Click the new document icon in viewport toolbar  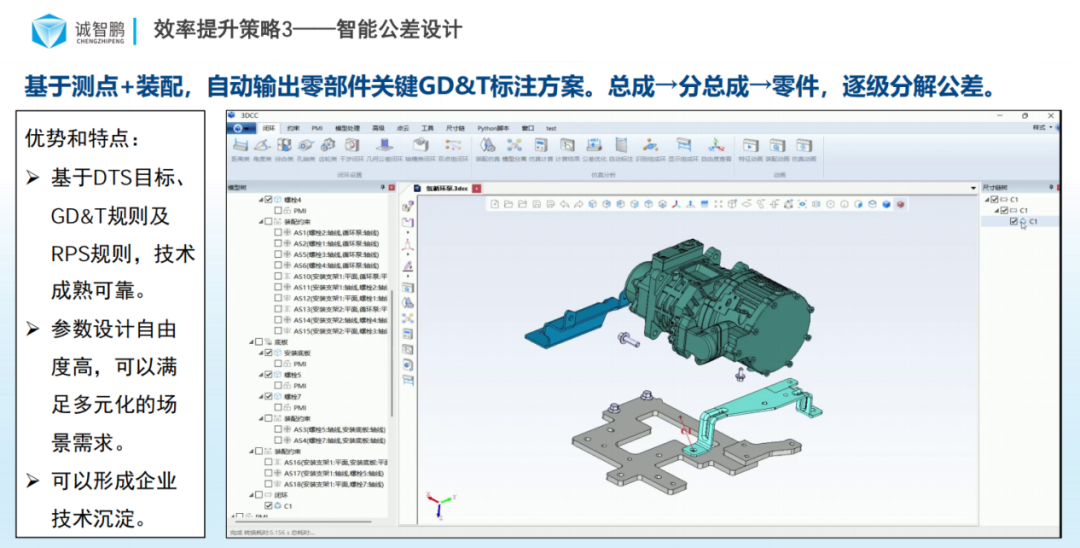point(495,204)
